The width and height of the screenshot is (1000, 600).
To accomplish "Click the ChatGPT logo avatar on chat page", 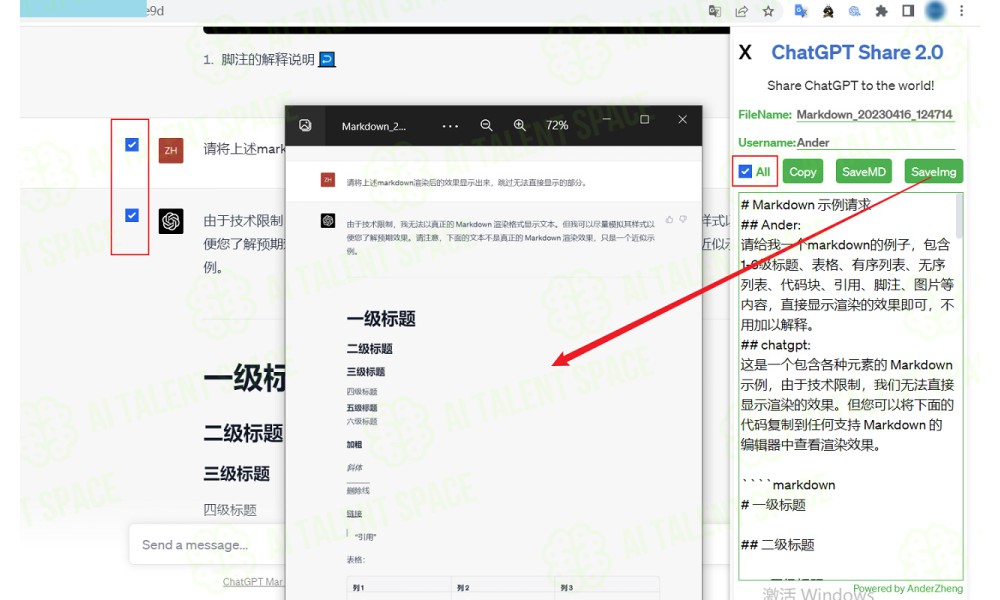I will click(x=171, y=221).
